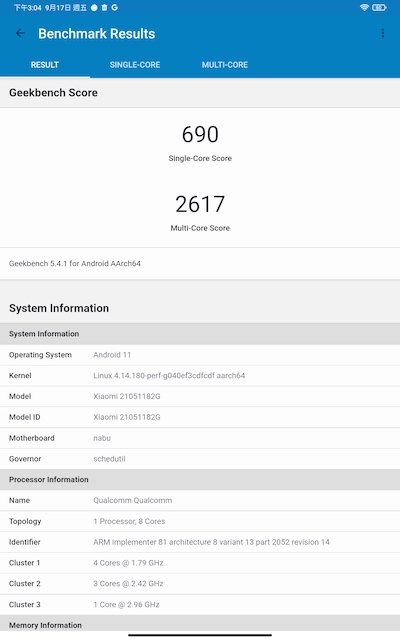Tap Geekbench 5.4.1 for Android AArch64 text
400x640 pixels.
[75, 264]
